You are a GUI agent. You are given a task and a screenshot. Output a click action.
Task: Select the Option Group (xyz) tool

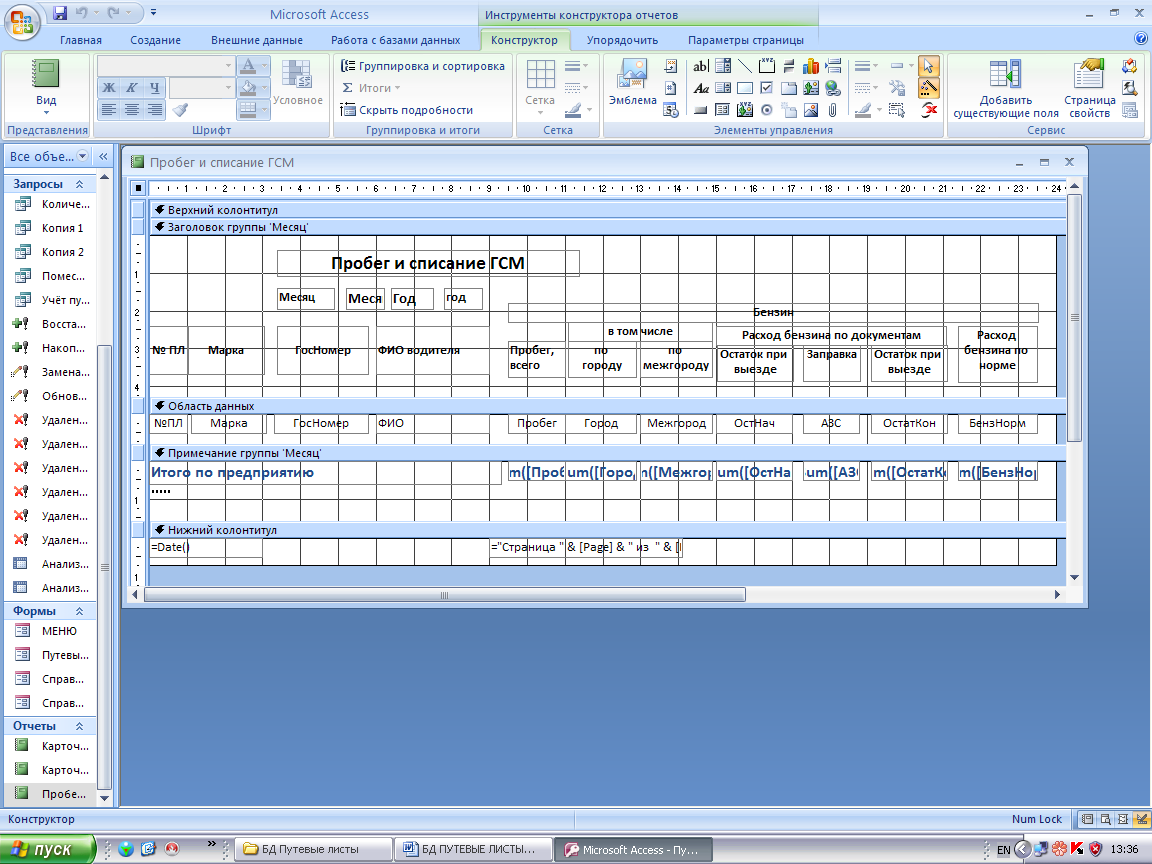(766, 66)
